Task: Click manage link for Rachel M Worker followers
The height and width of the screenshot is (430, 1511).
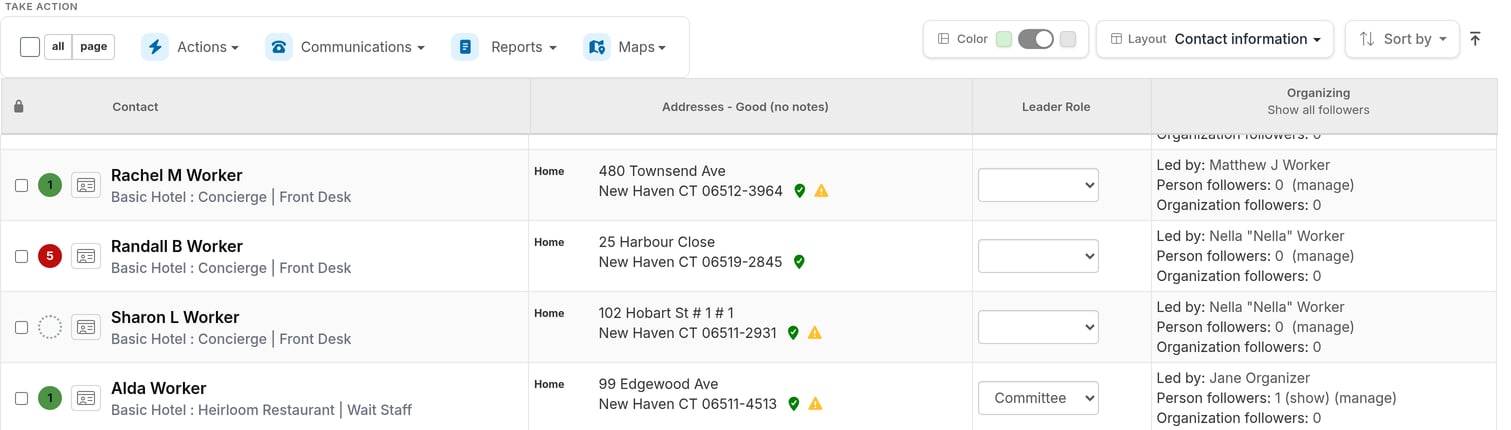Action: tap(1323, 185)
